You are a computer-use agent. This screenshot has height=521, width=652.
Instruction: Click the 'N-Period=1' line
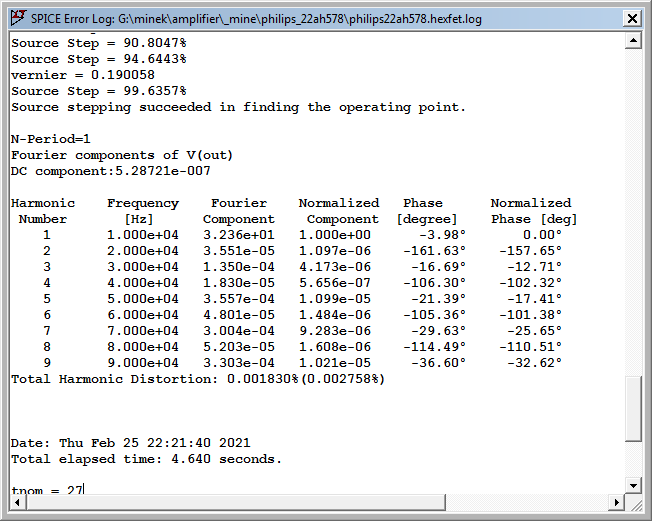(51, 139)
